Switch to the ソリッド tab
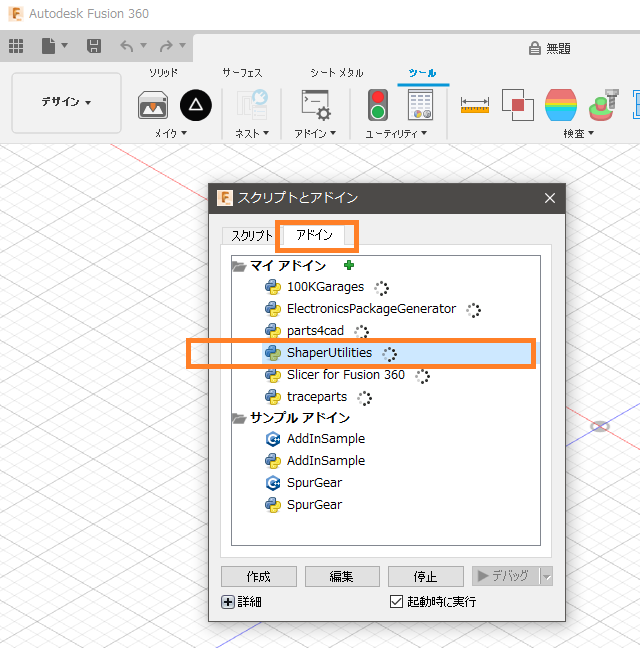 [163, 73]
